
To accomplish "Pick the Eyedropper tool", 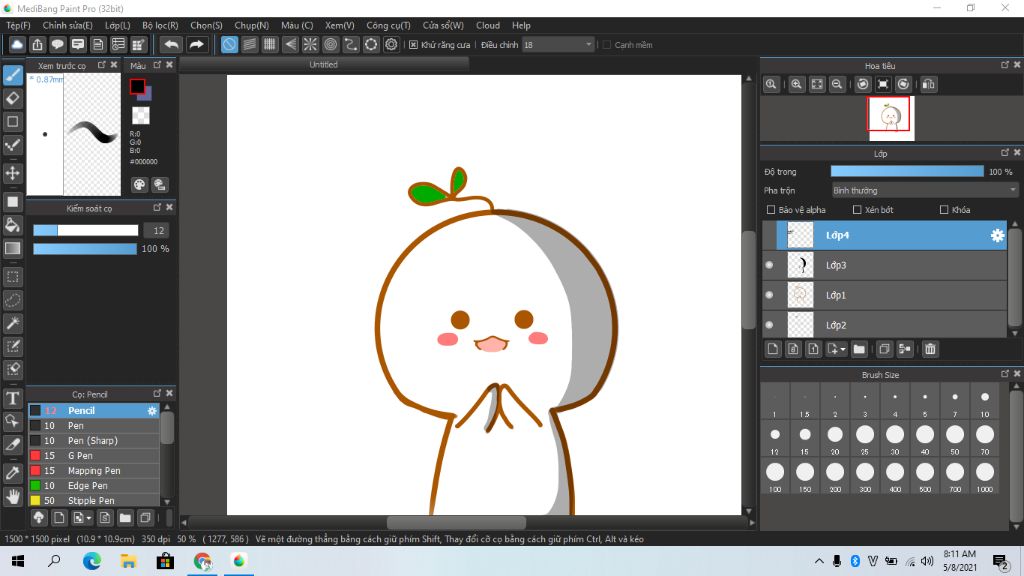I will (12, 473).
